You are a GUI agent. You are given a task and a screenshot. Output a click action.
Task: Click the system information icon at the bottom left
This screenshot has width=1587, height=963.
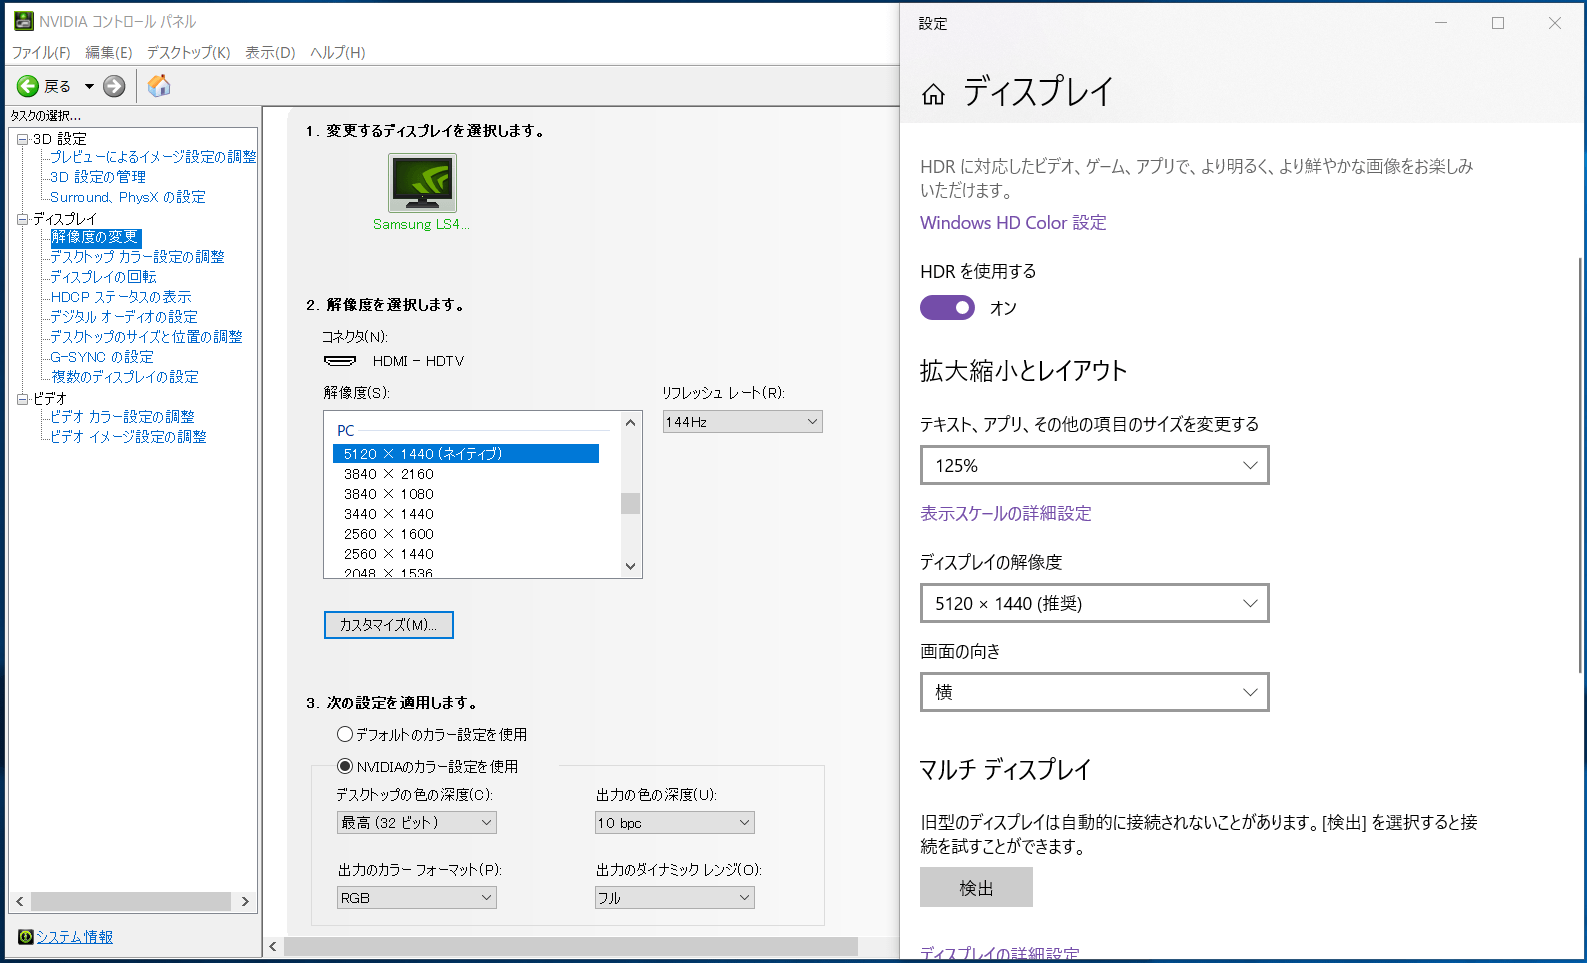tap(26, 937)
